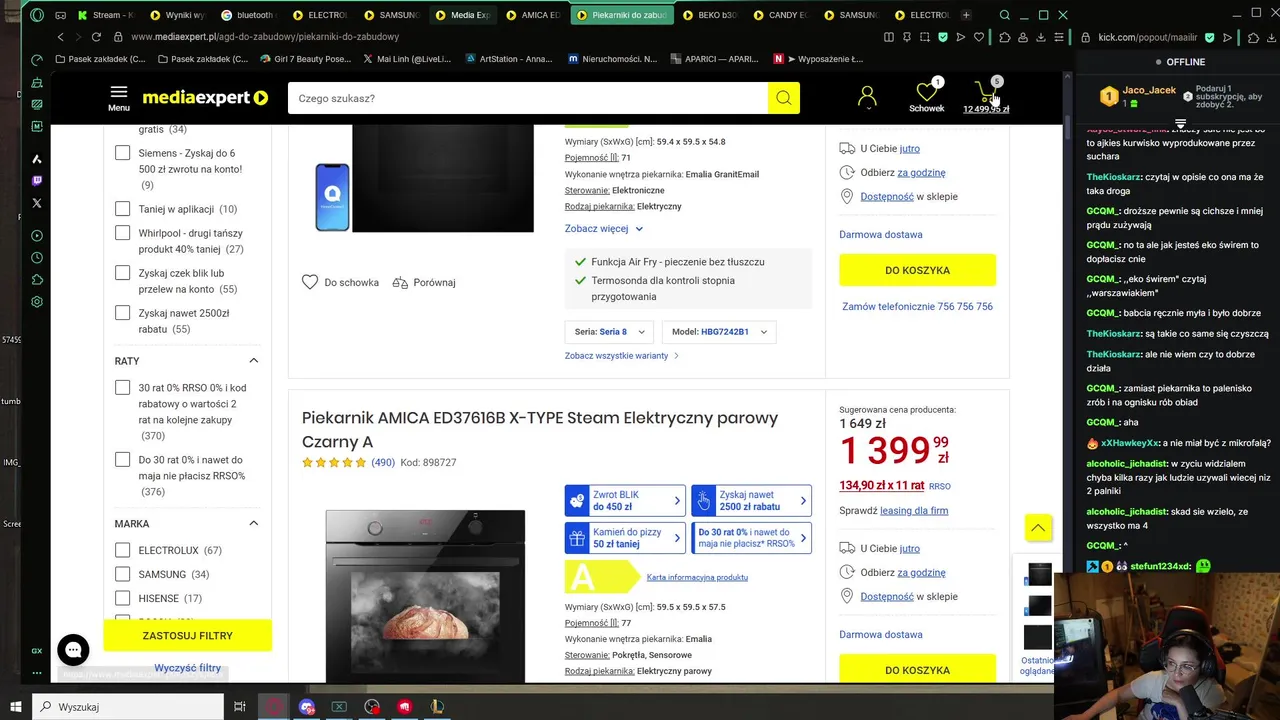Image resolution: width=1280 pixels, height=720 pixels.
Task: Click Wyczyść filtry link
Action: (188, 668)
